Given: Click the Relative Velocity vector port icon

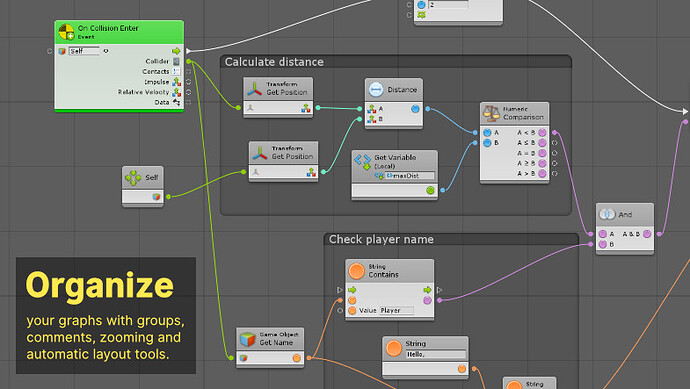Looking at the screenshot, I should point(176,92).
